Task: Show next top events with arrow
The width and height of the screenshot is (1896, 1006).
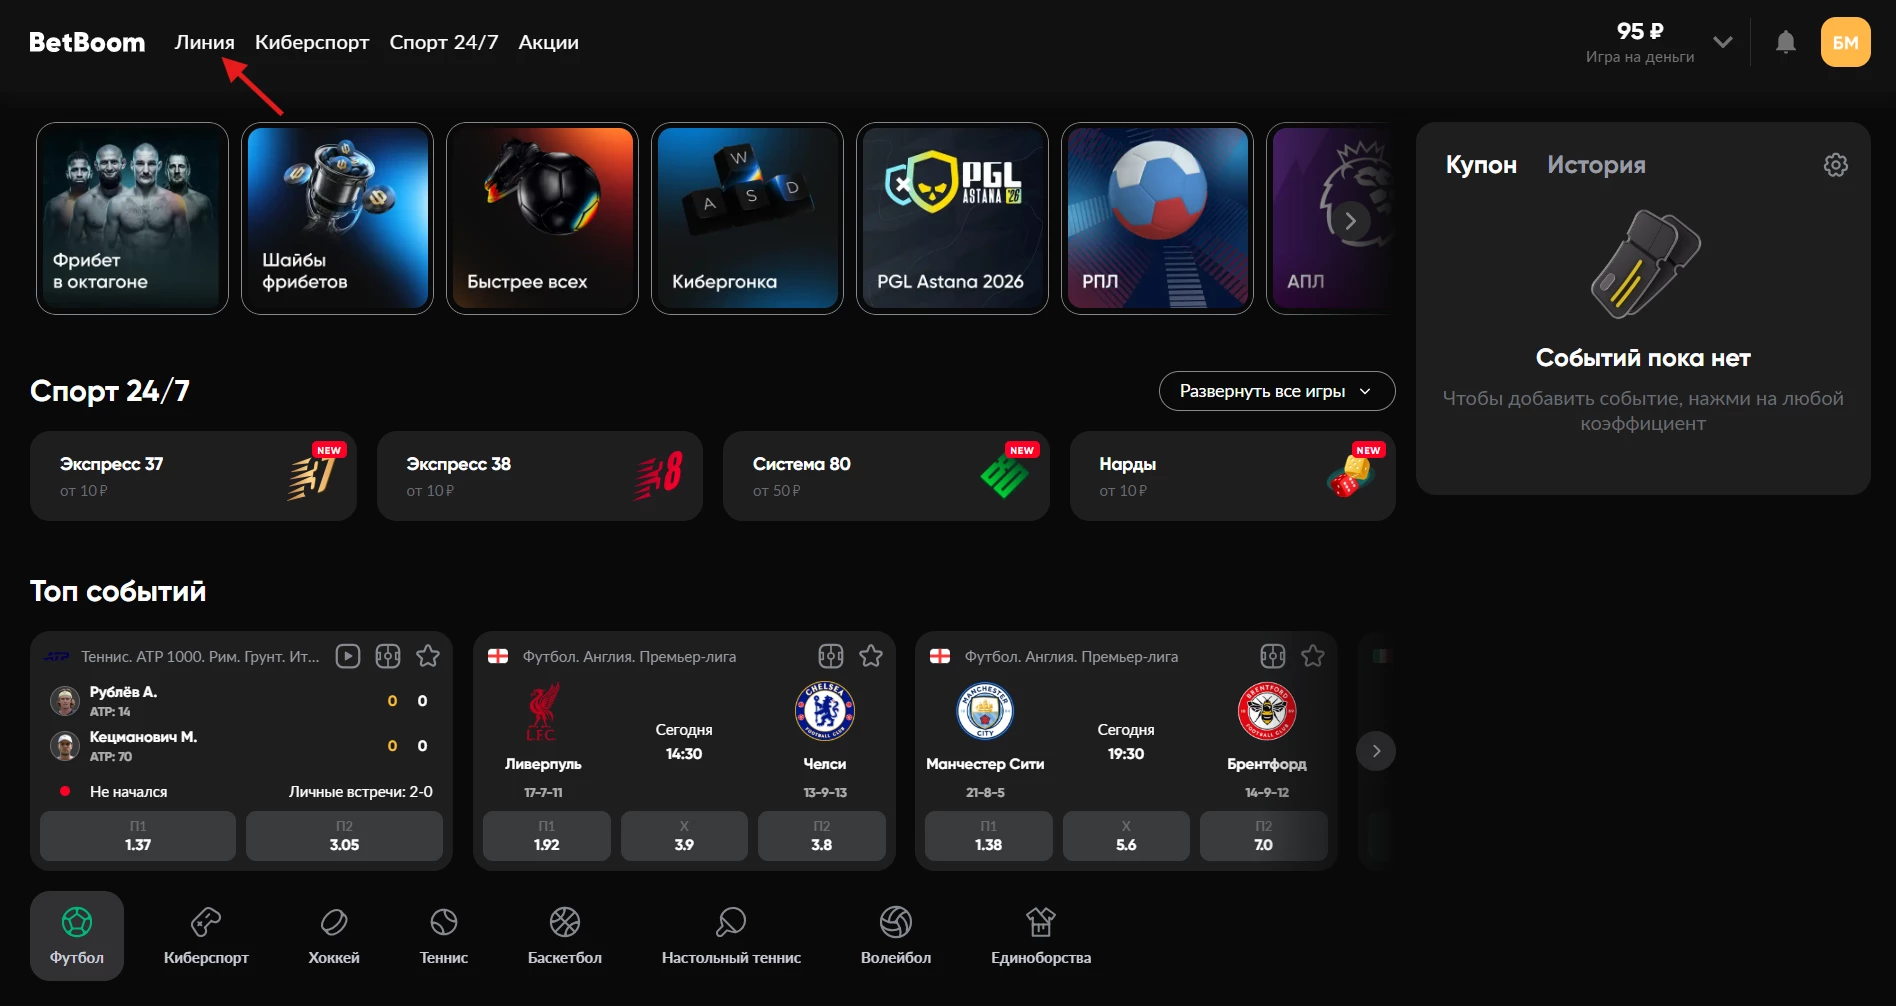Action: pos(1376,751)
